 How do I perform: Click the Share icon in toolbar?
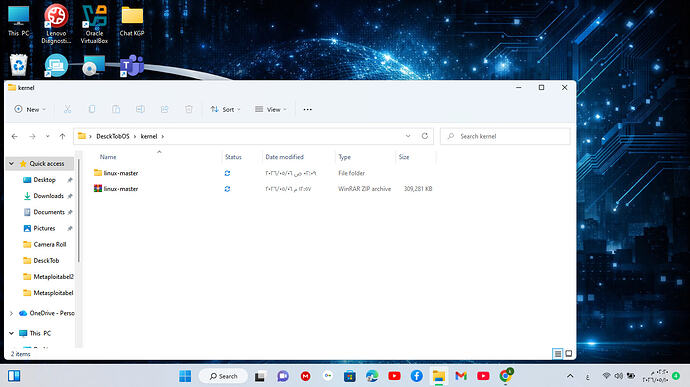(x=164, y=109)
